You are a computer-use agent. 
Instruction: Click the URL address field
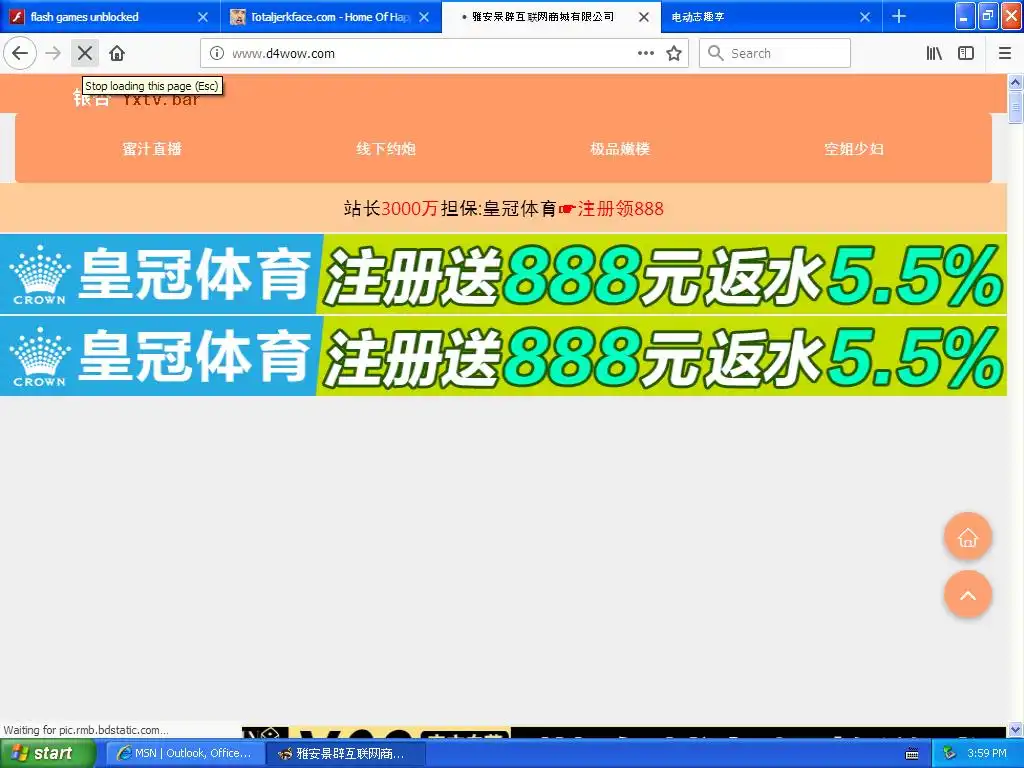(431, 54)
